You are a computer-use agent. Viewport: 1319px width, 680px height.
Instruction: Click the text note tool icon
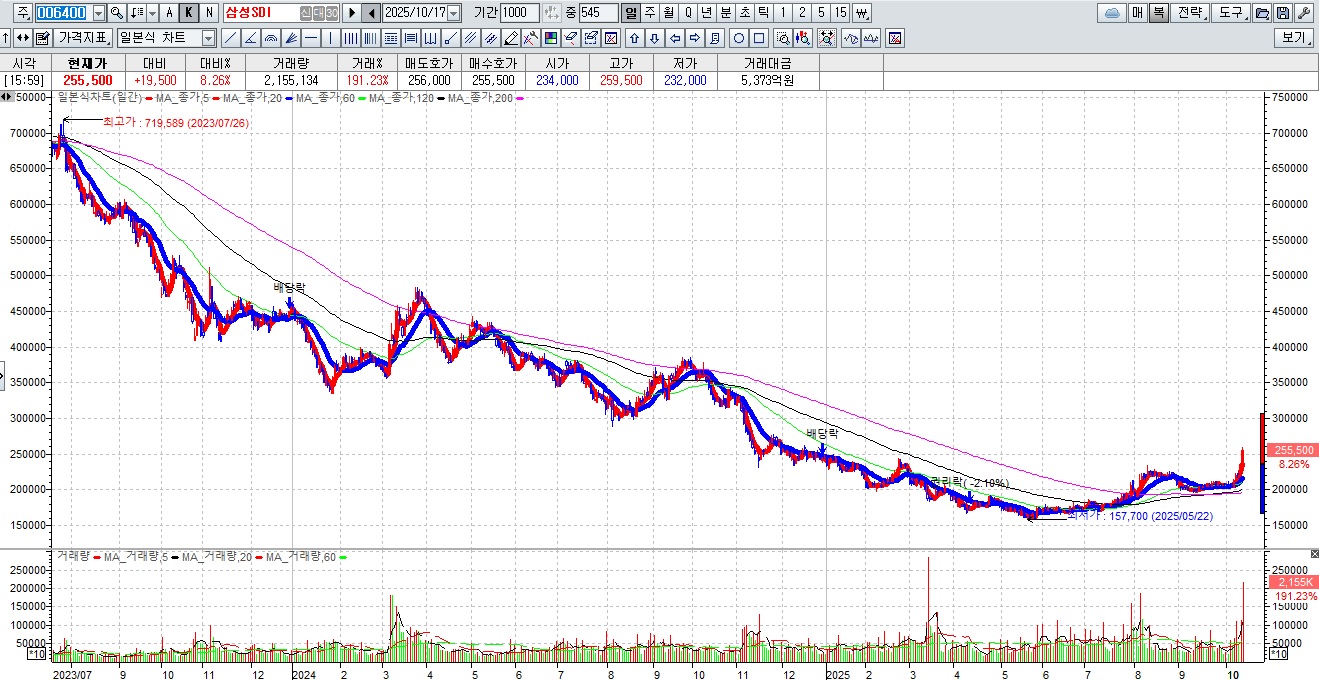[x=715, y=38]
